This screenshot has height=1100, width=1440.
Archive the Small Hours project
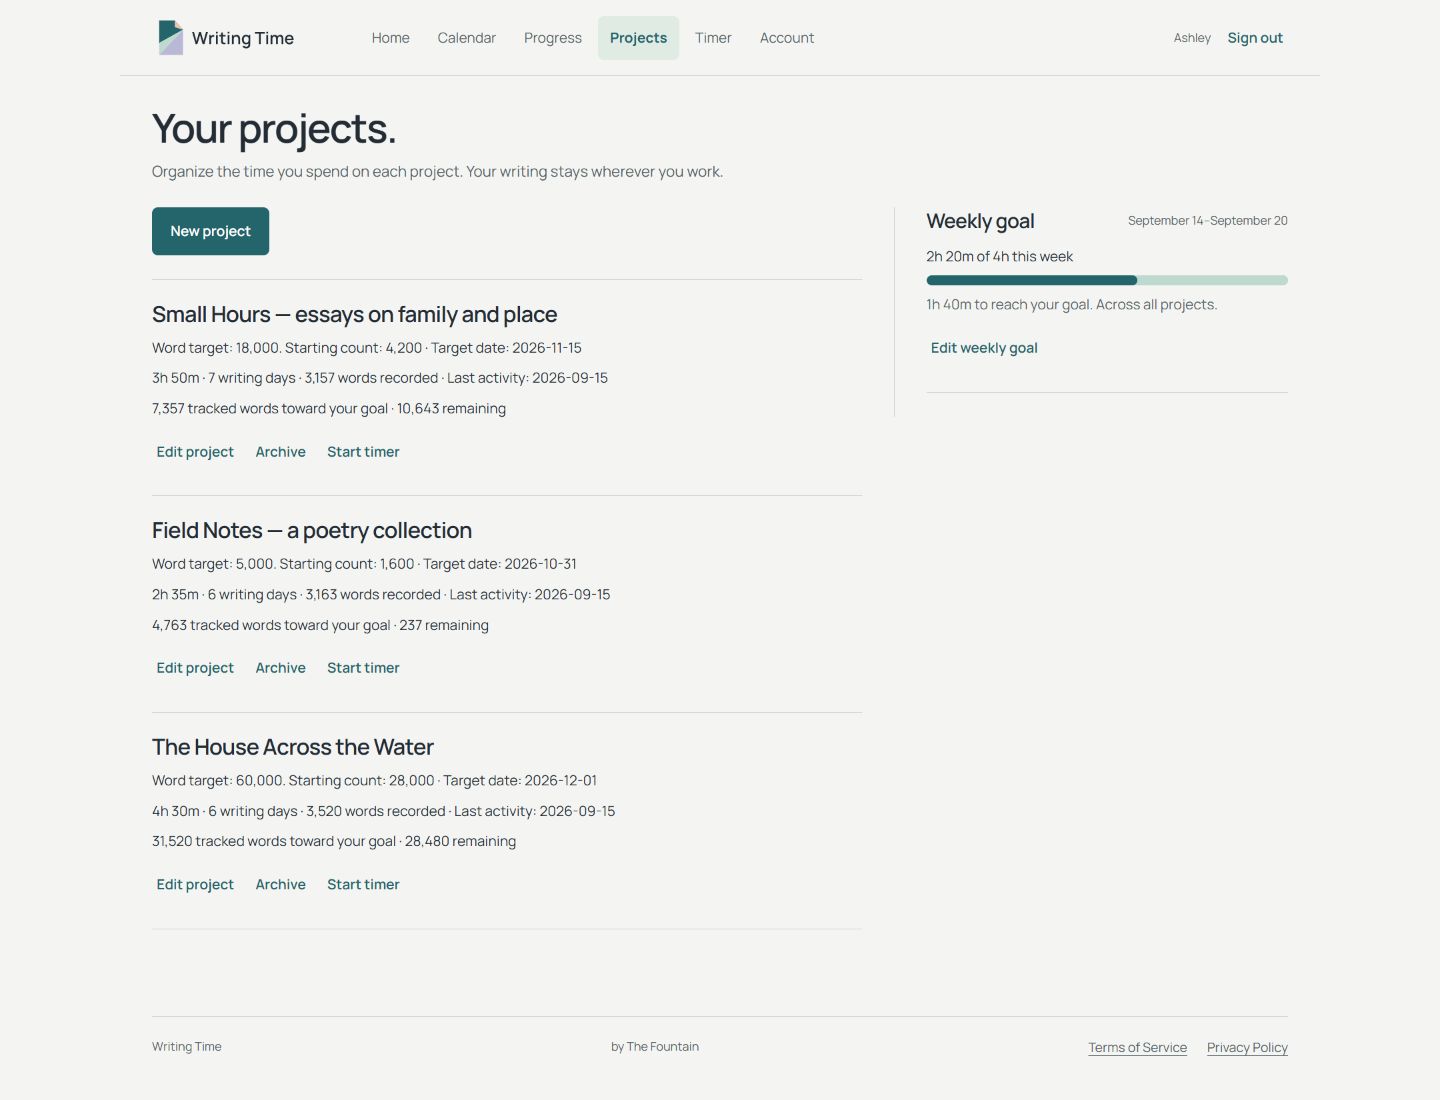point(281,452)
